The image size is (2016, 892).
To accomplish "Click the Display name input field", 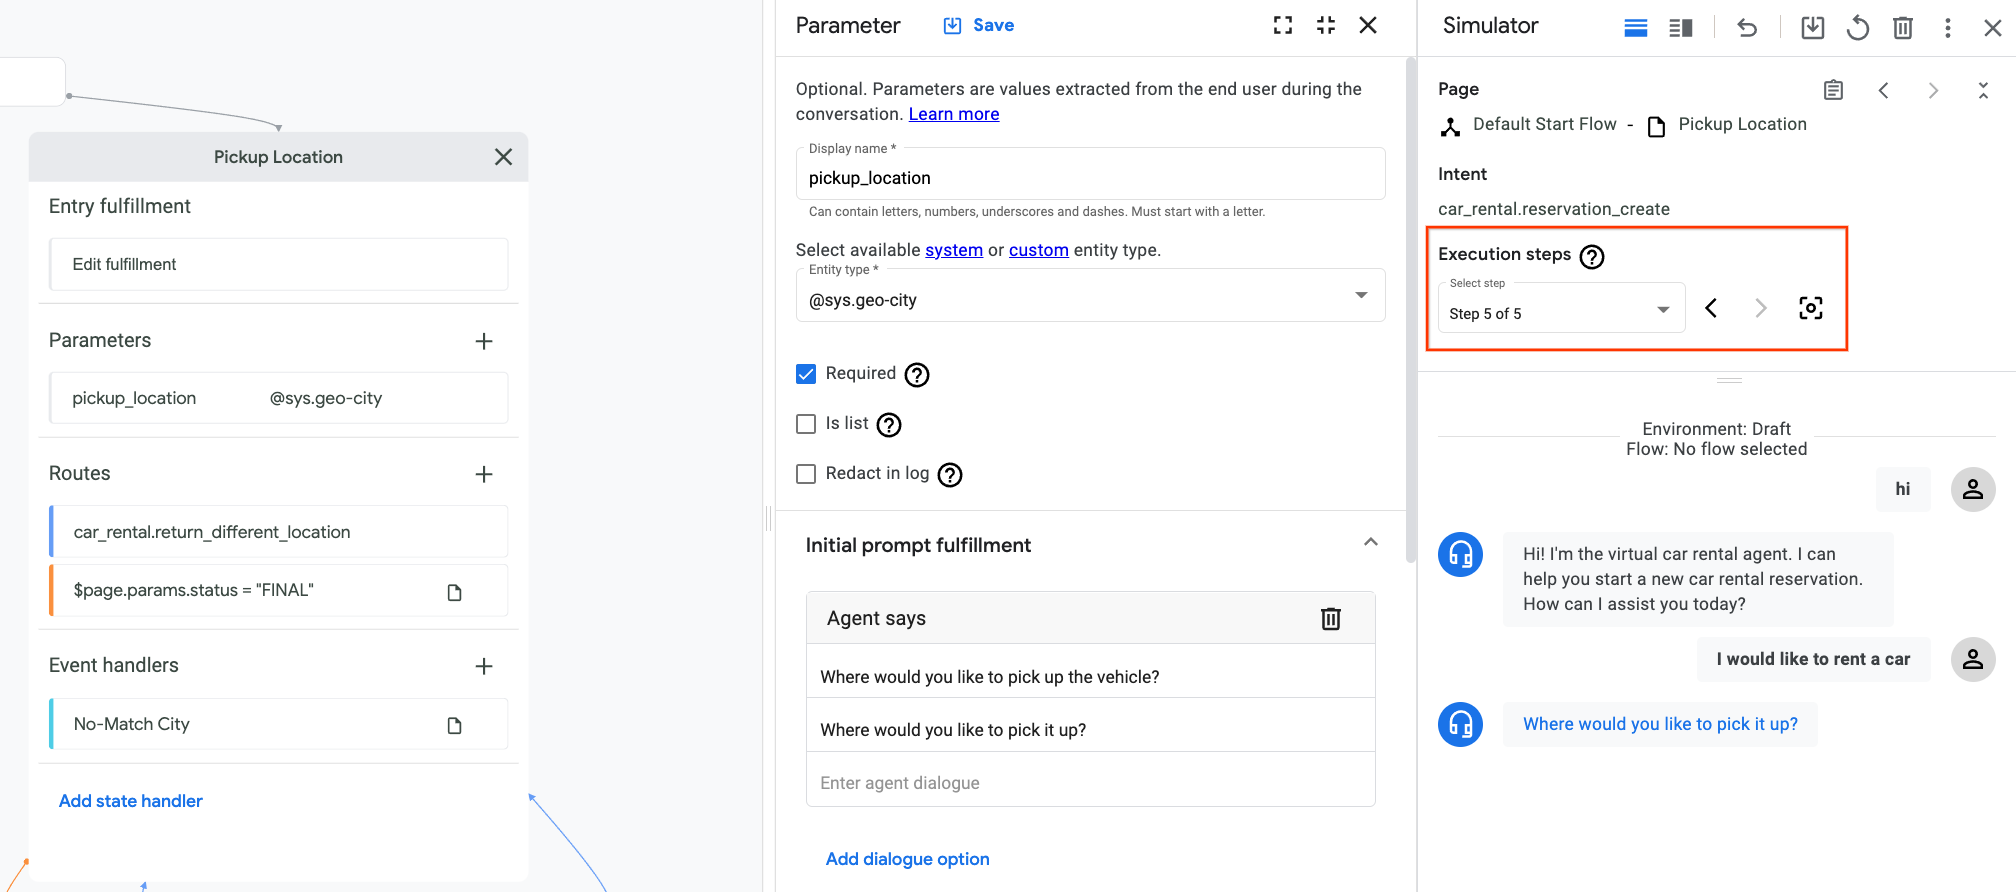I will [x=1090, y=178].
